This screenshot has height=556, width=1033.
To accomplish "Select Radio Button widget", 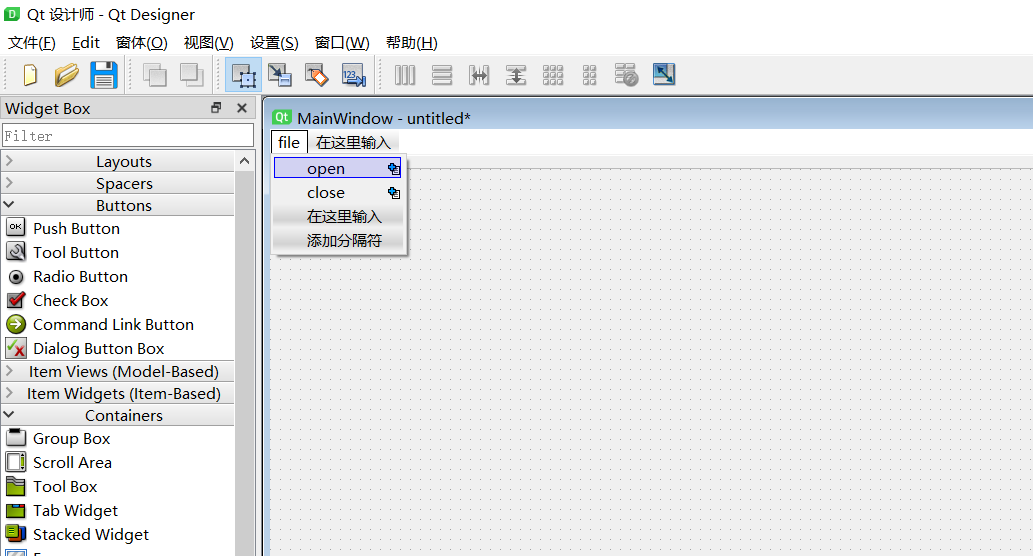I will pos(80,277).
